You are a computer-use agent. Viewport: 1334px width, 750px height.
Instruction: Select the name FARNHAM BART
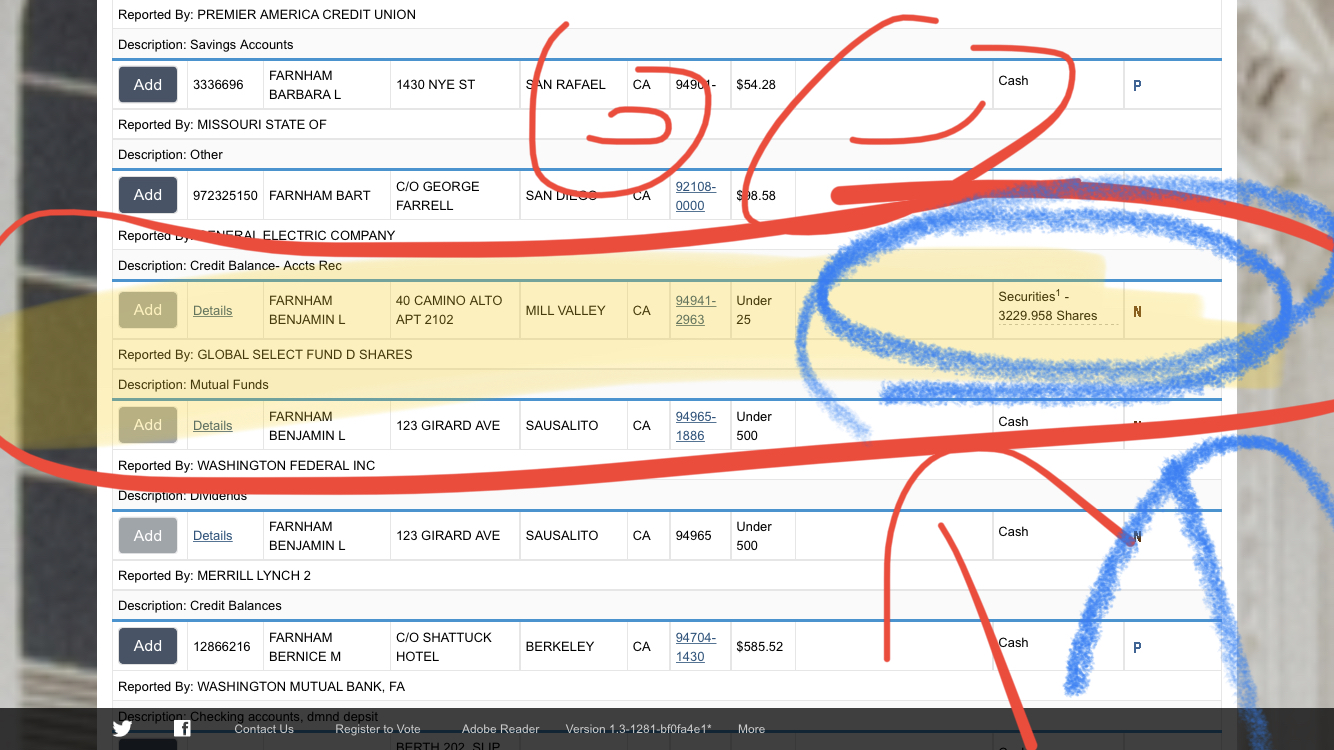pos(320,196)
